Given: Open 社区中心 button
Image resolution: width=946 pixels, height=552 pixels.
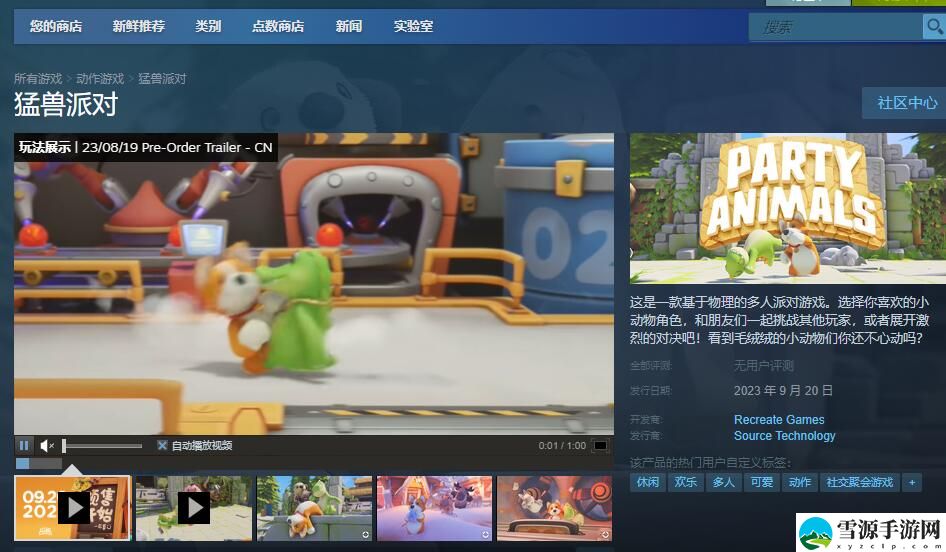Looking at the screenshot, I should click(906, 103).
